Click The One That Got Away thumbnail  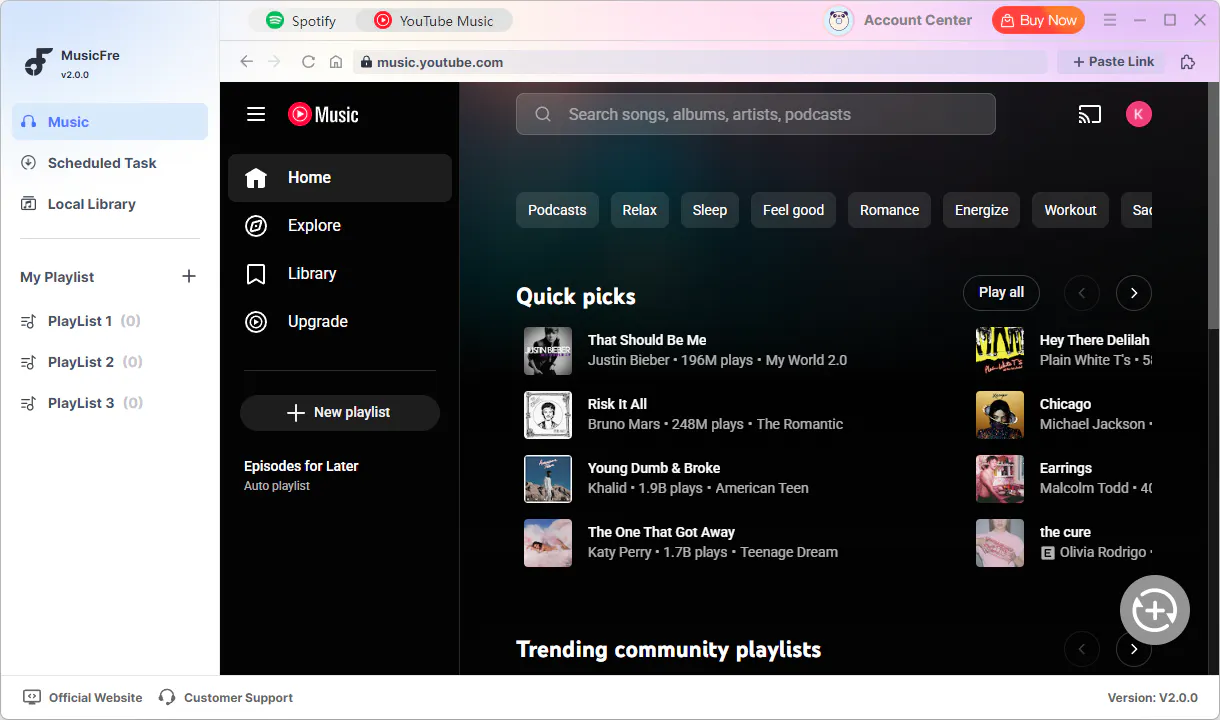(548, 543)
